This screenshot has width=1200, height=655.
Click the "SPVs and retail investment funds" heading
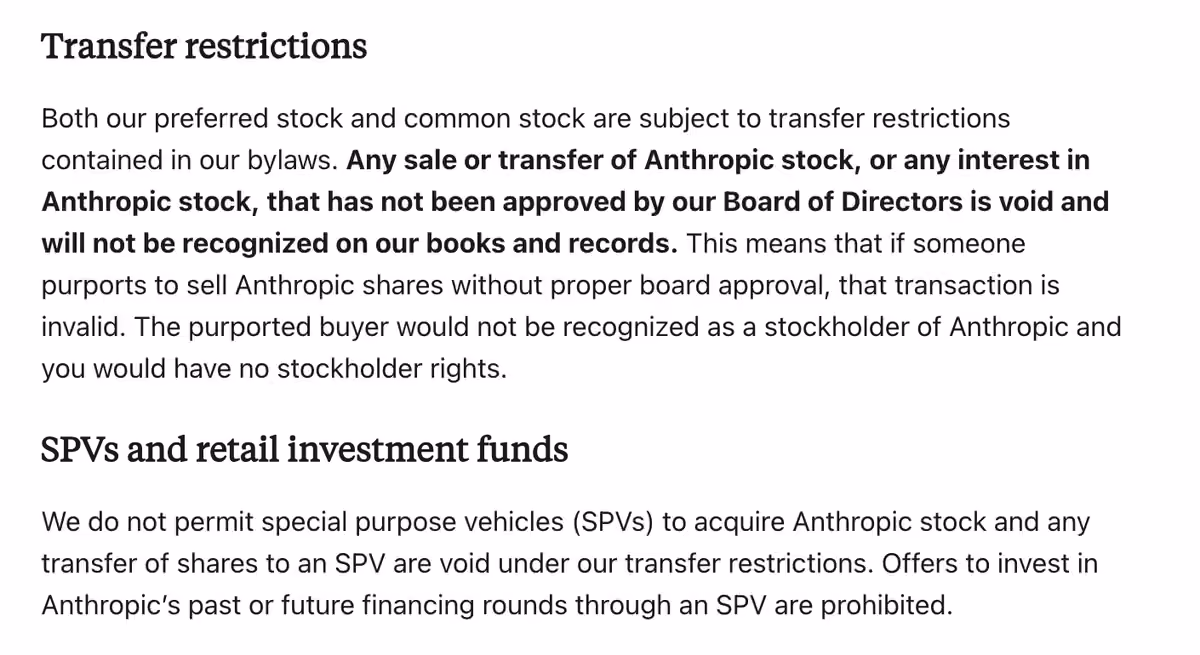tap(304, 450)
